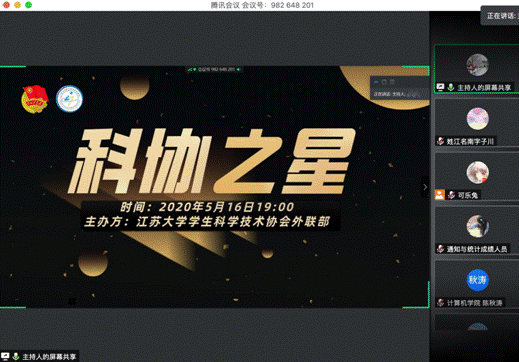Click the muted mic icon beside 姓江名南字子川
Image resolution: width=519 pixels, height=362 pixels.
click(441, 141)
